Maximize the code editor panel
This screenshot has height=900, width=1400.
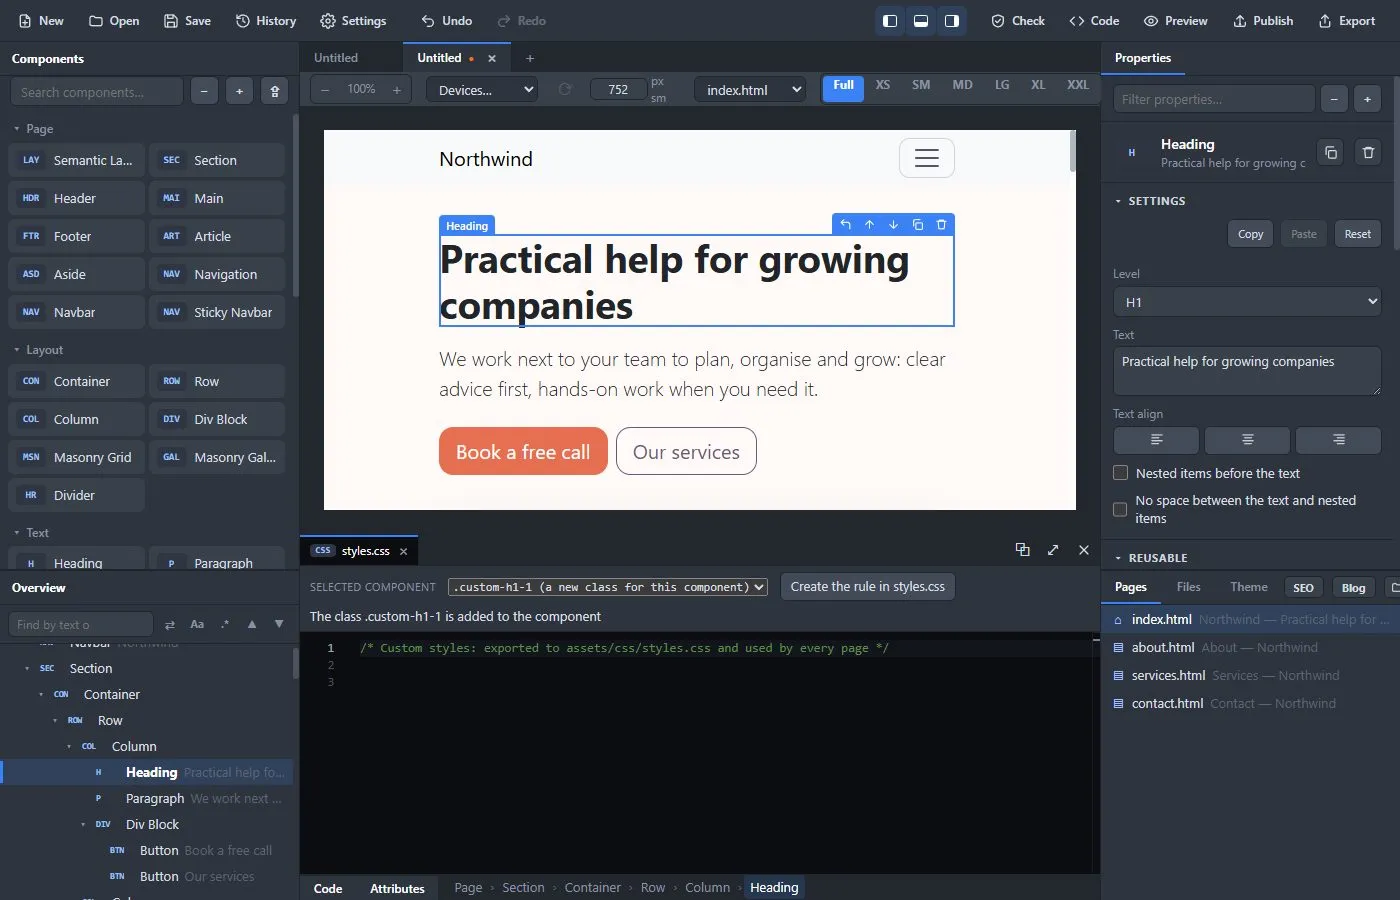pyautogui.click(x=1053, y=550)
